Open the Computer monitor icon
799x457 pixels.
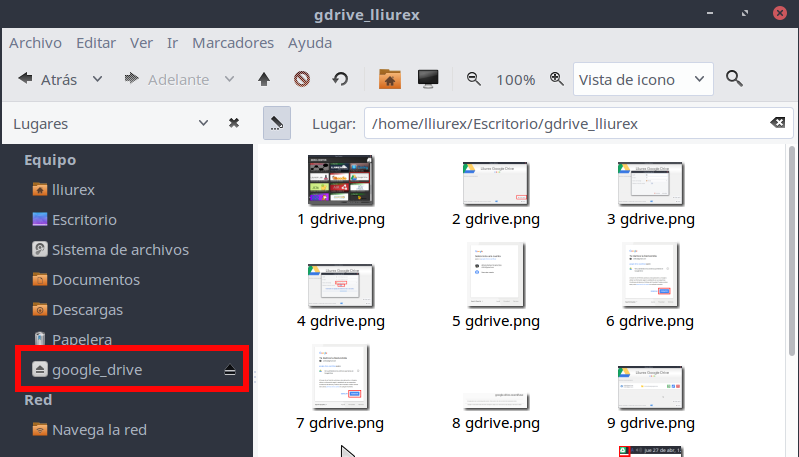(428, 79)
